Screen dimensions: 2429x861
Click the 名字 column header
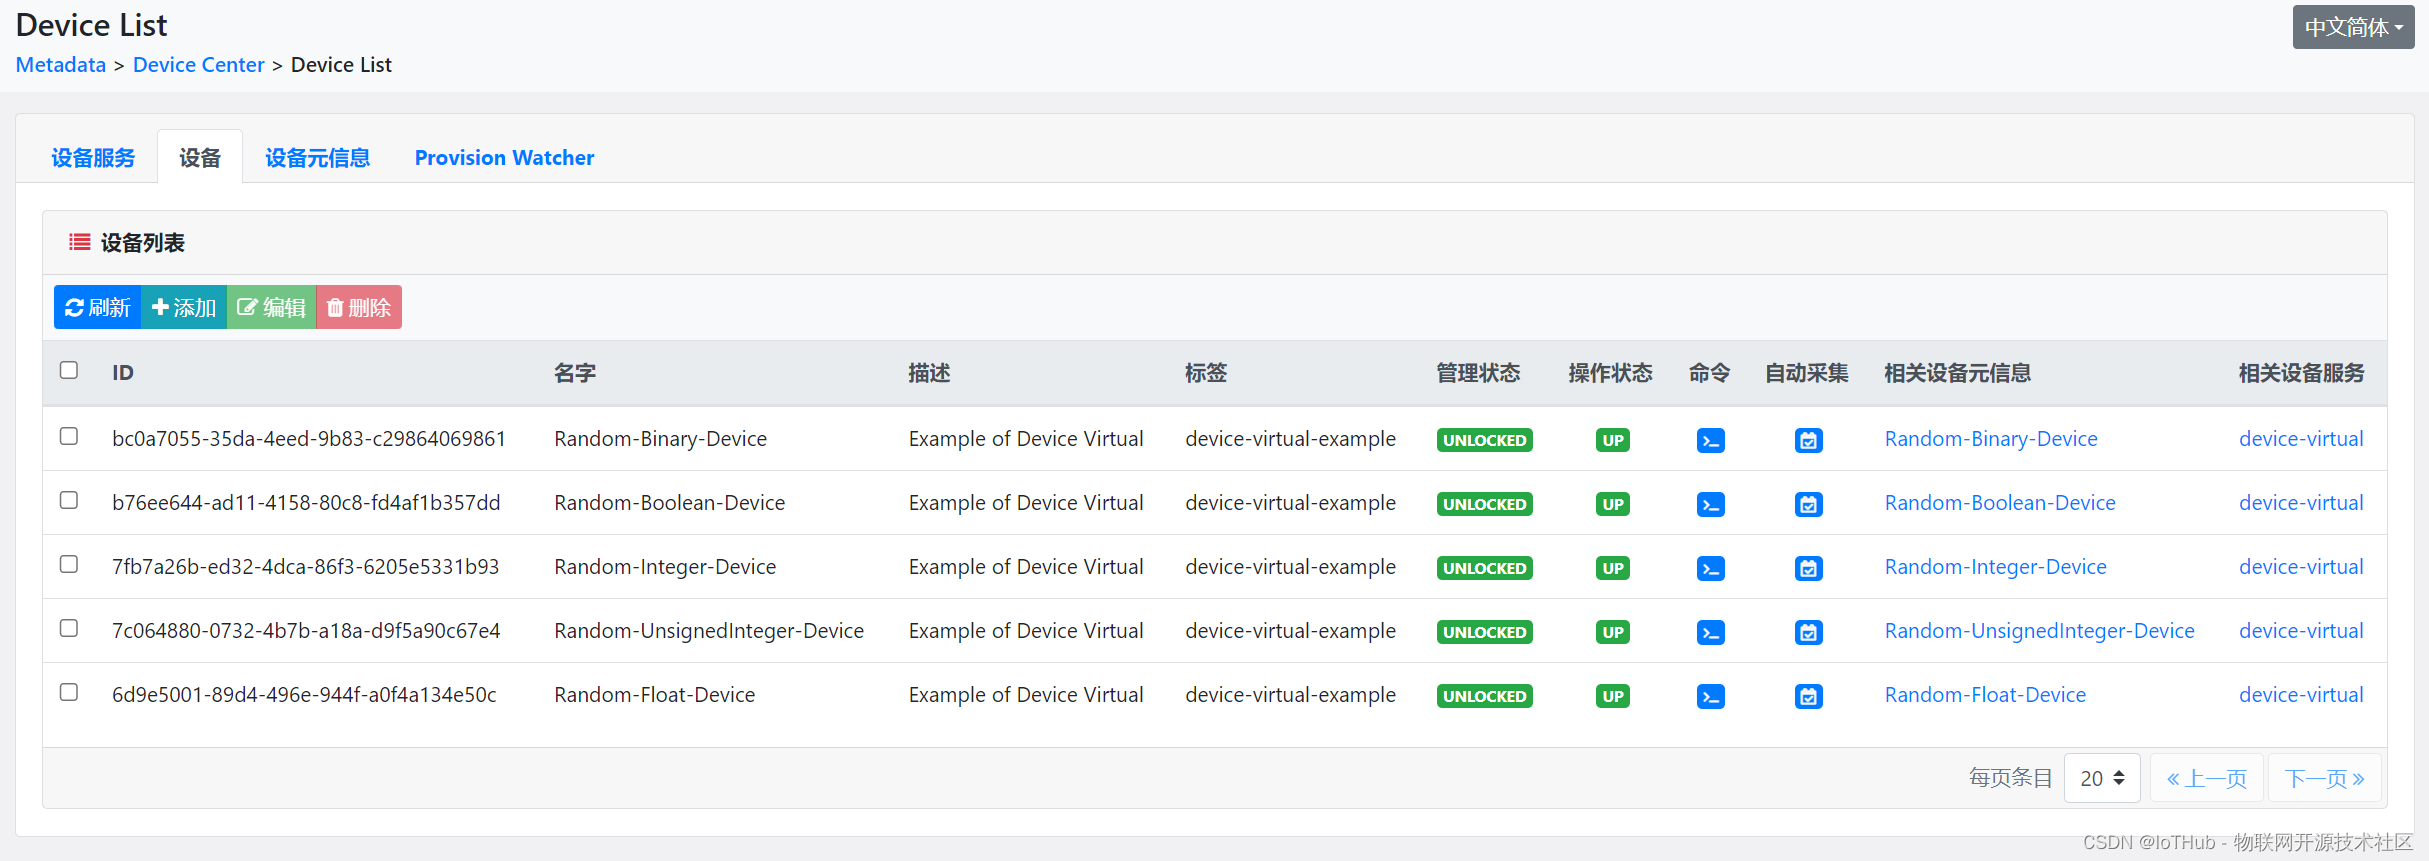(x=575, y=373)
